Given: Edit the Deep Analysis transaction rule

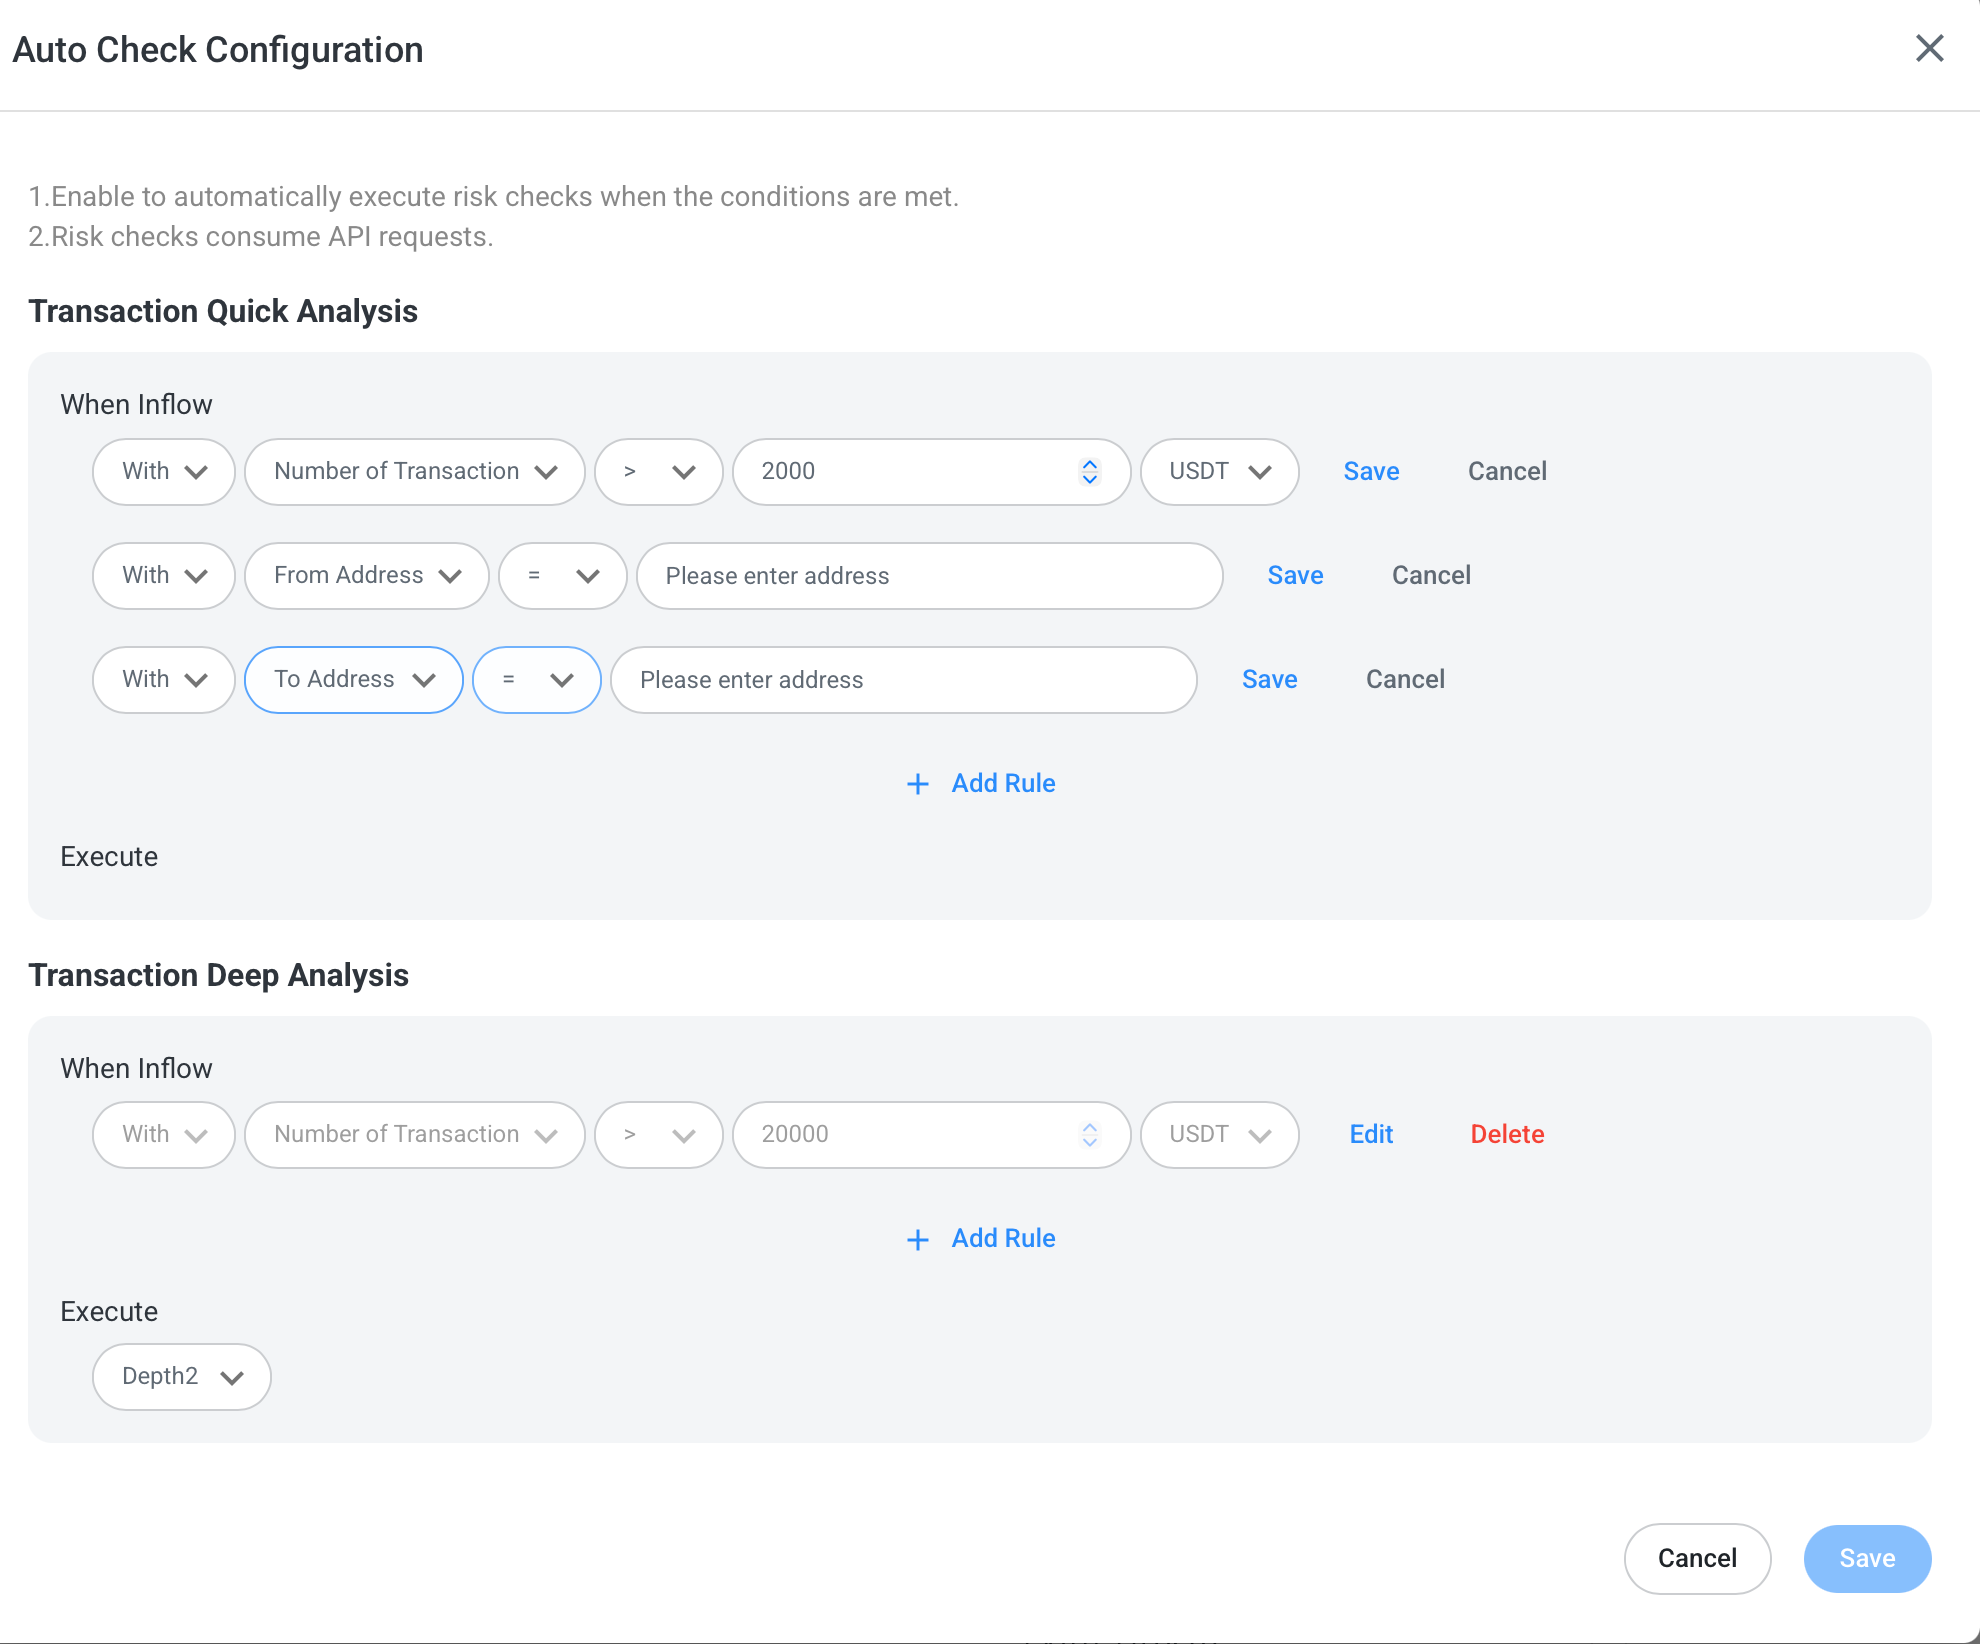Looking at the screenshot, I should click(x=1371, y=1135).
